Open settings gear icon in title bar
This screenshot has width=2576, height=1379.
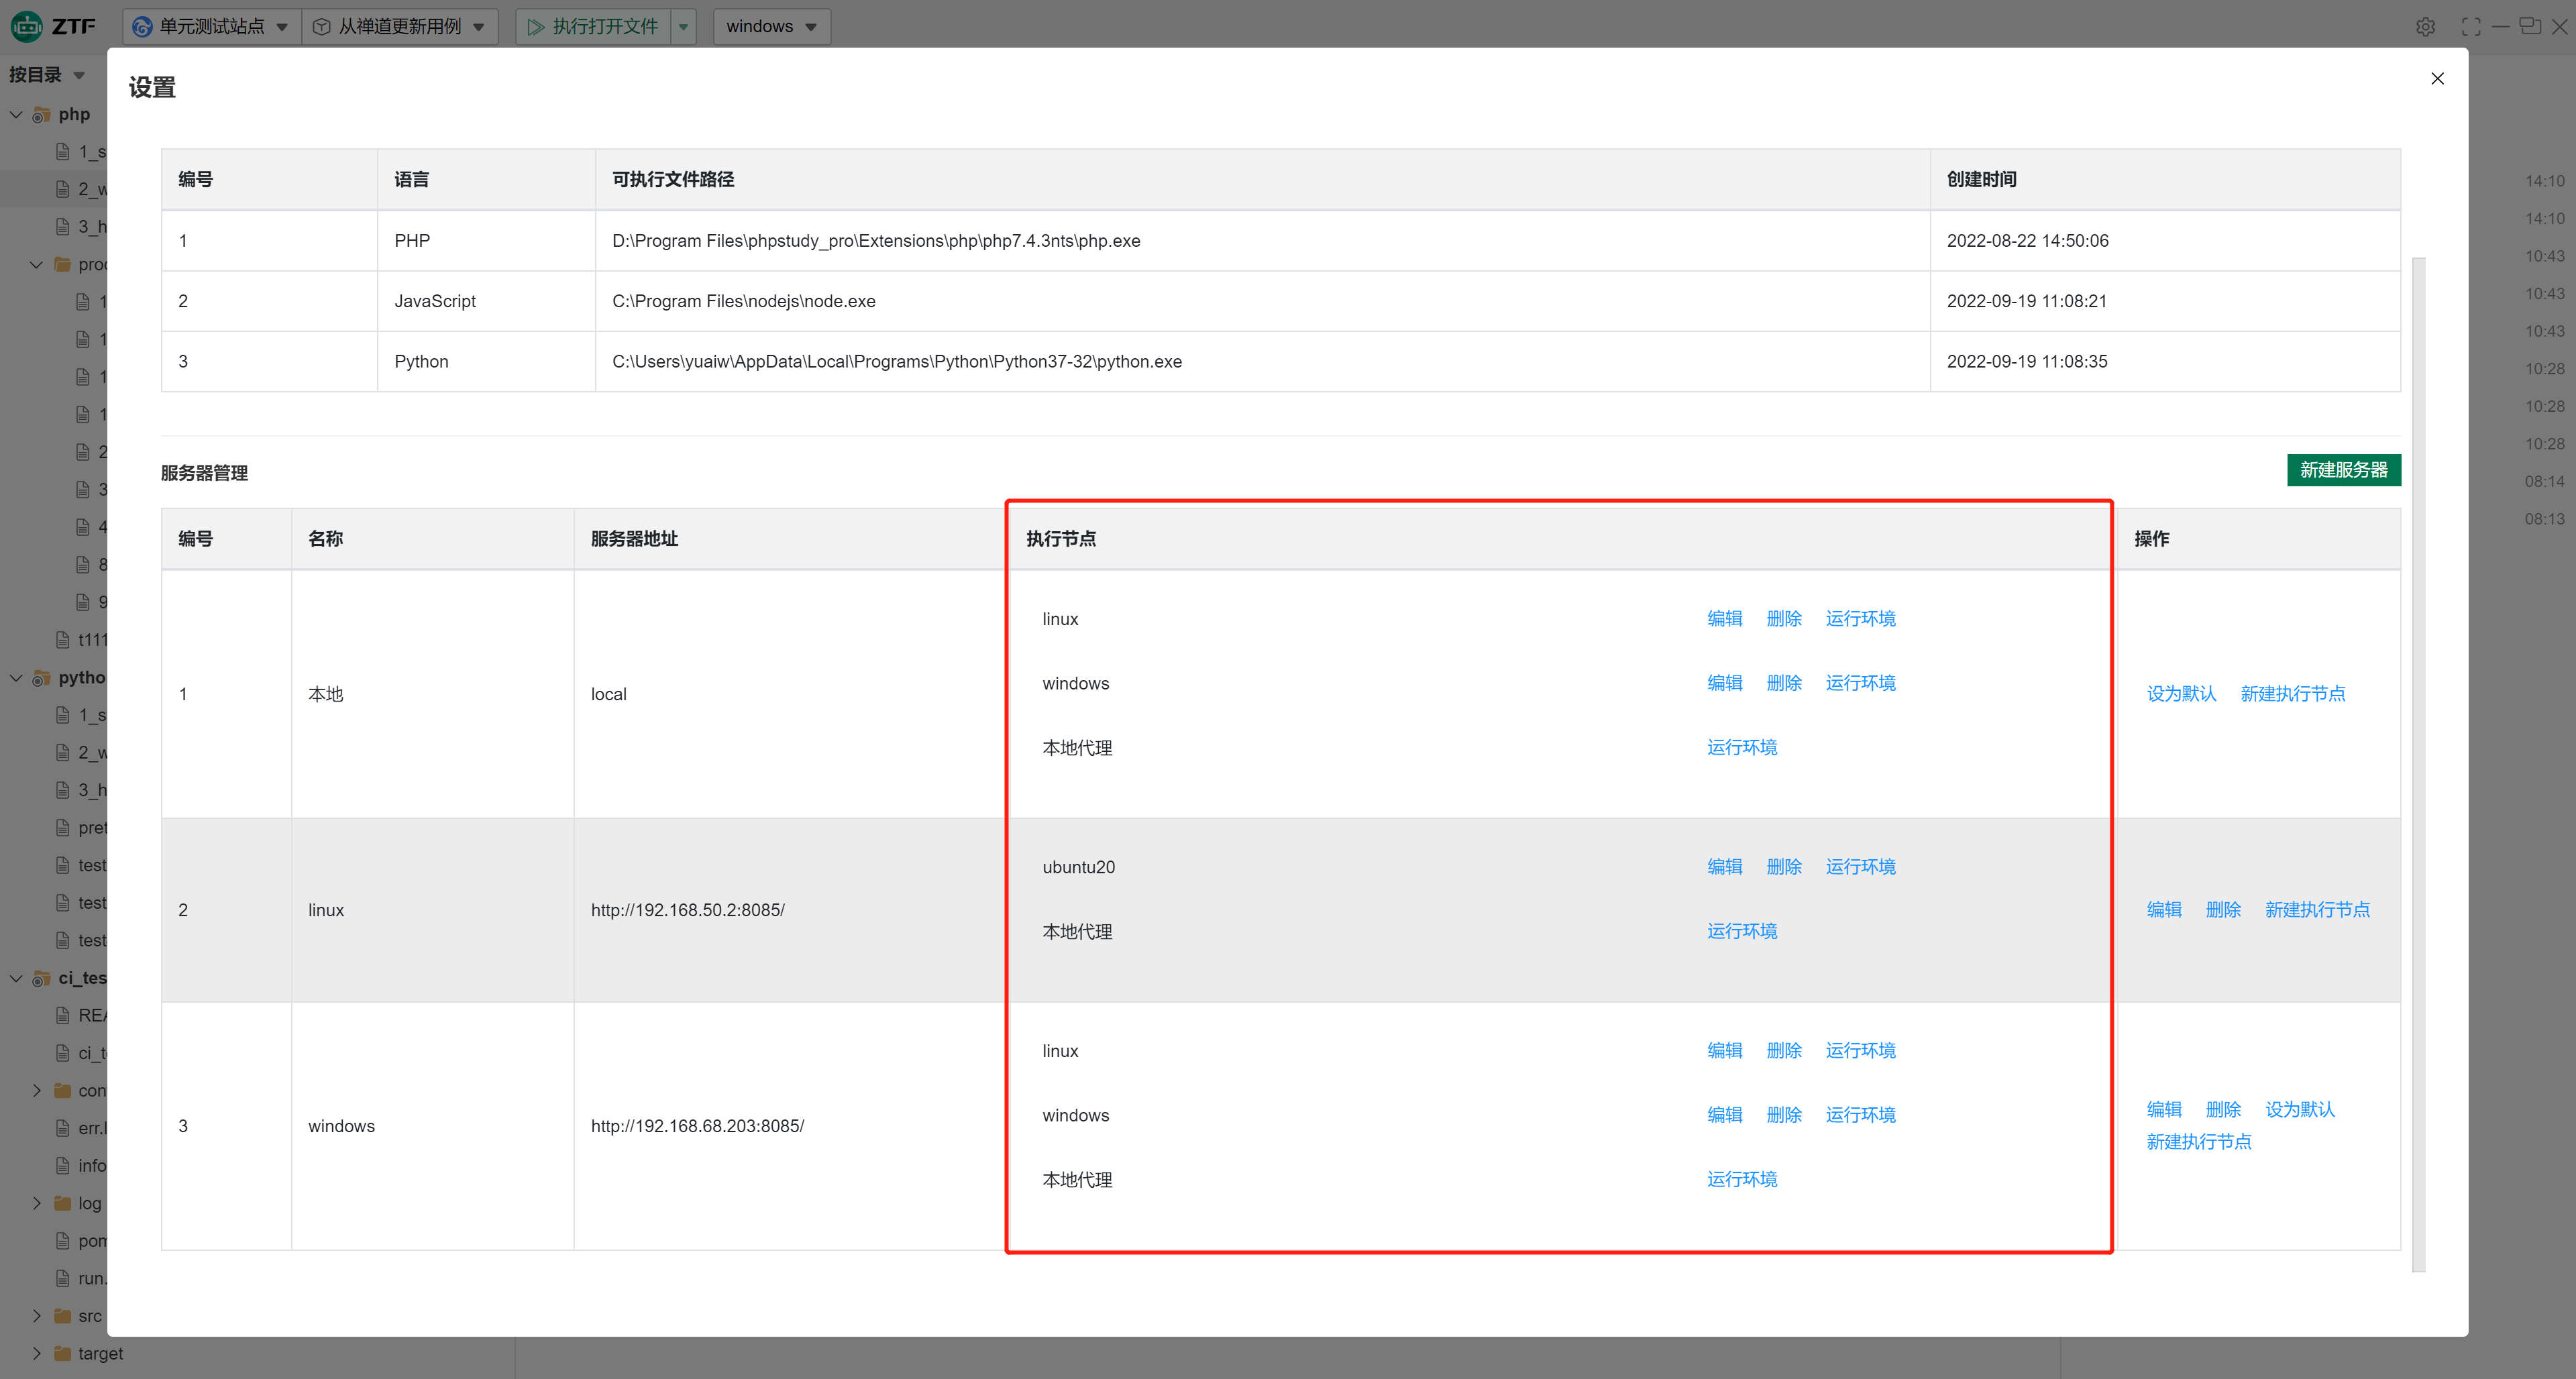point(2425,27)
